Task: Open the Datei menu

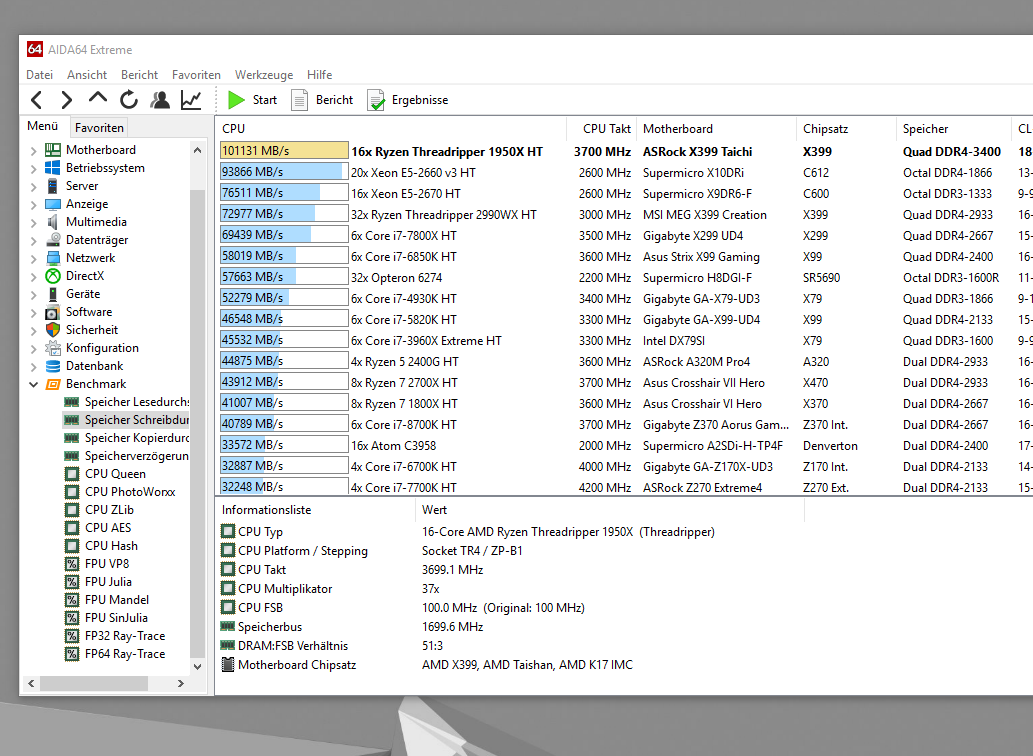Action: (x=40, y=74)
